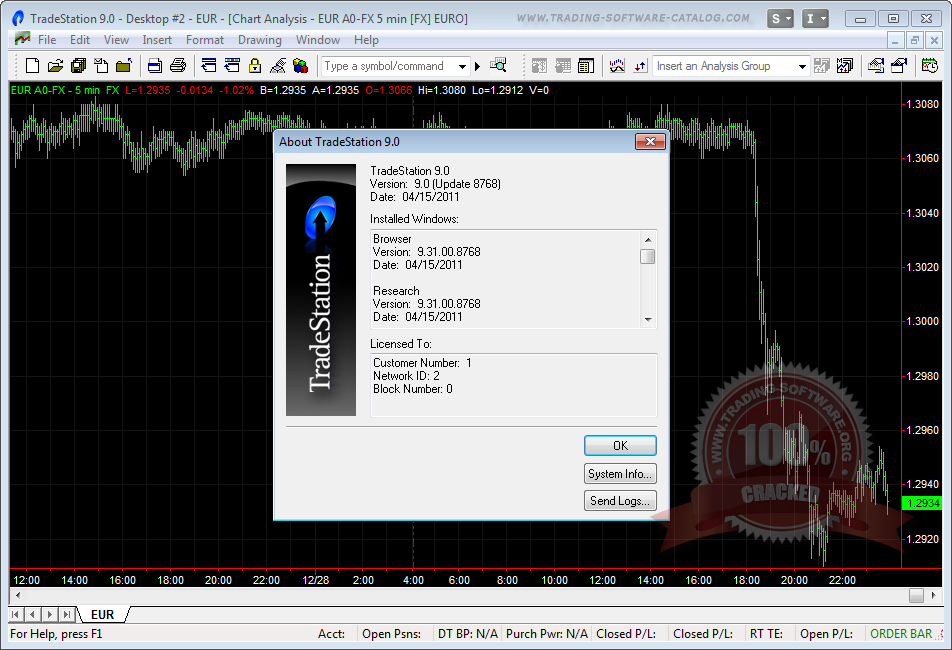The image size is (952, 650).
Task: Click the symbol lookup magnifier icon
Action: pyautogui.click(x=498, y=66)
